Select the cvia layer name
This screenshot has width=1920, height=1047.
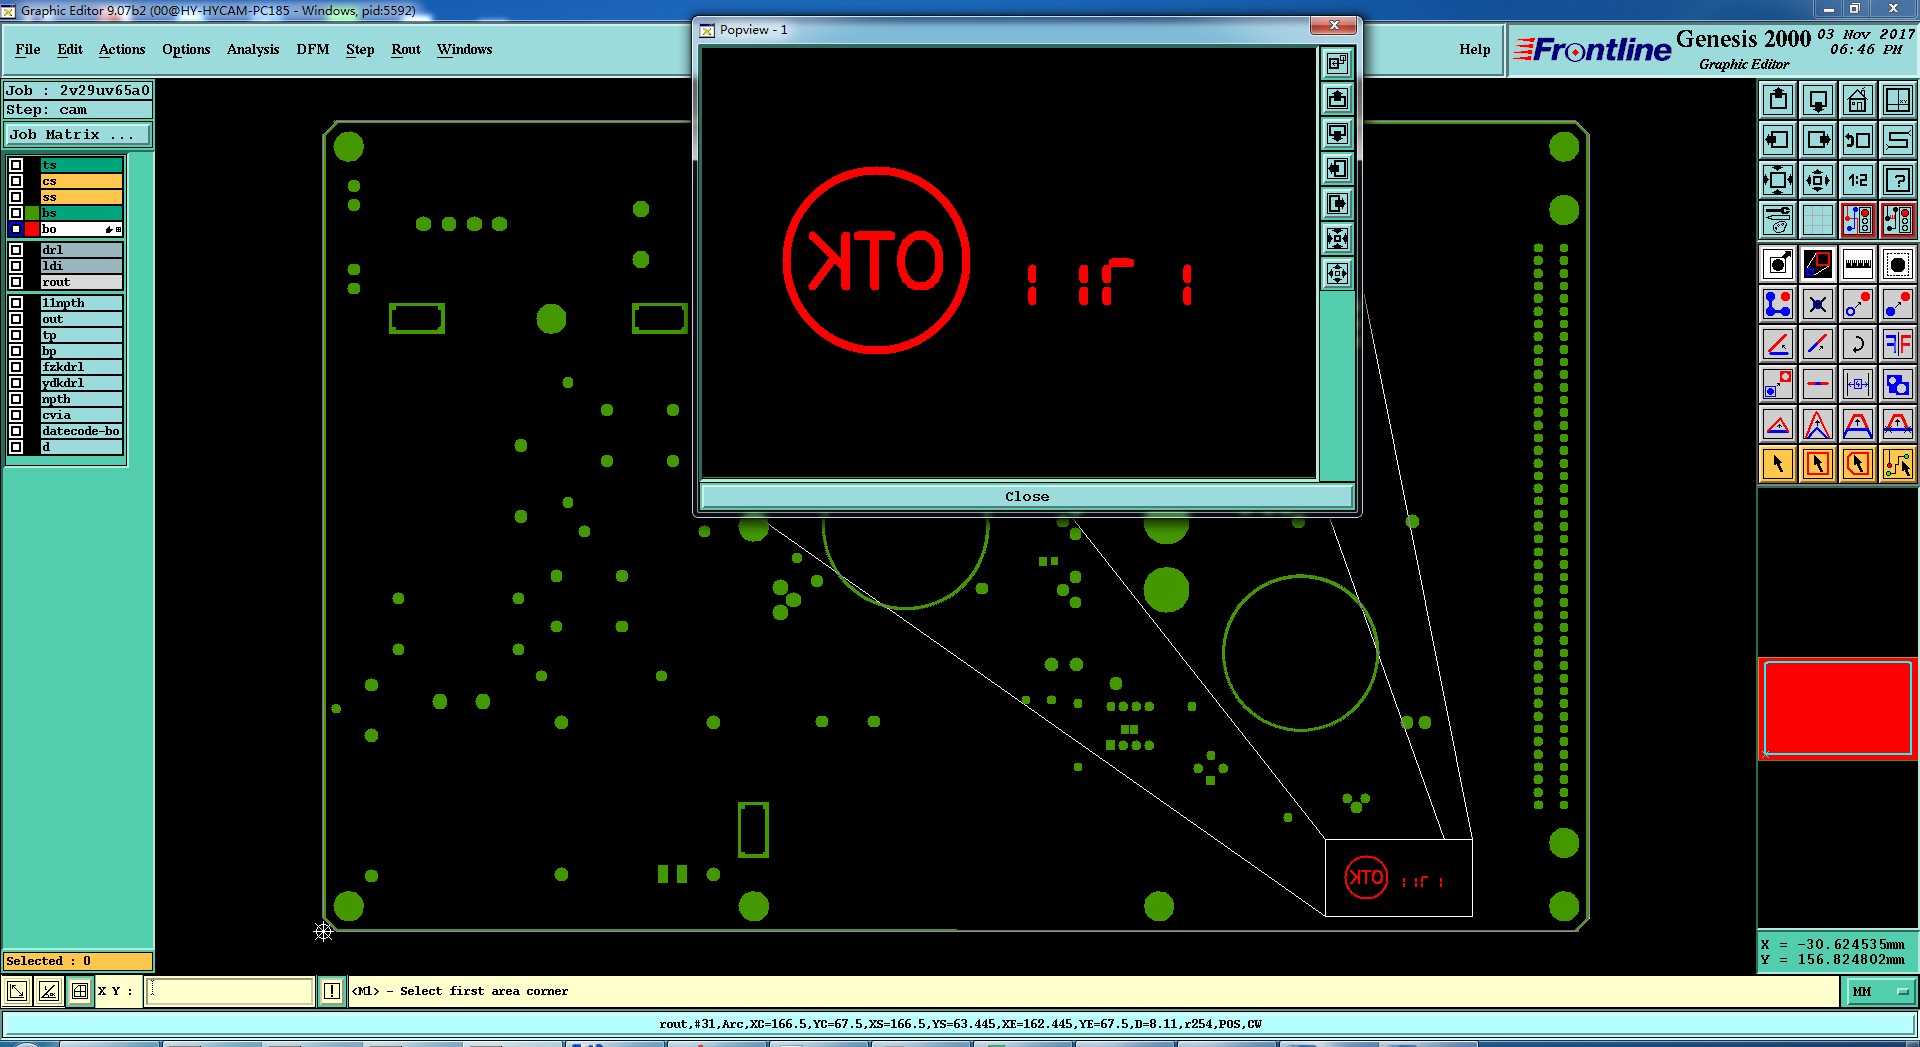click(81, 415)
